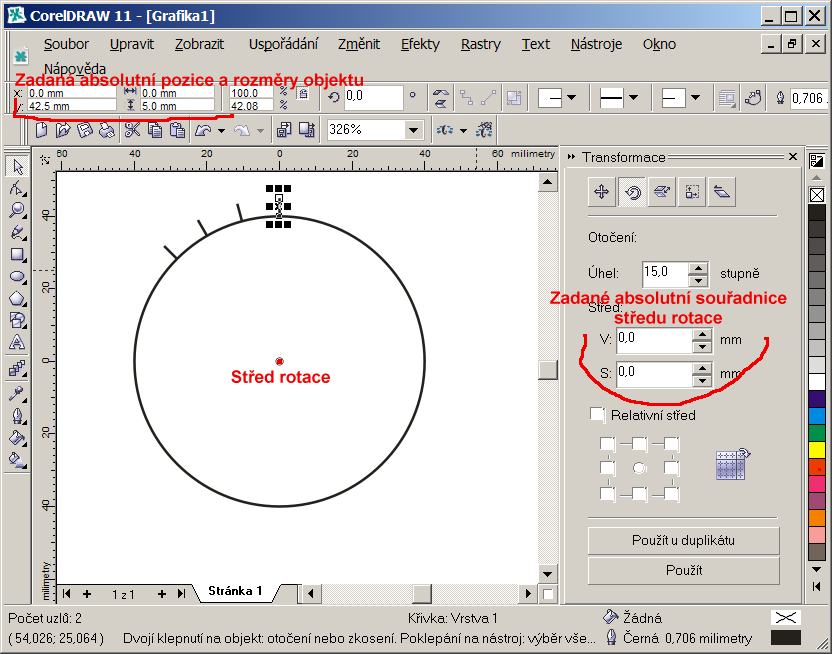Select the Polygon tool
Image resolution: width=832 pixels, height=654 pixels.
tap(18, 299)
